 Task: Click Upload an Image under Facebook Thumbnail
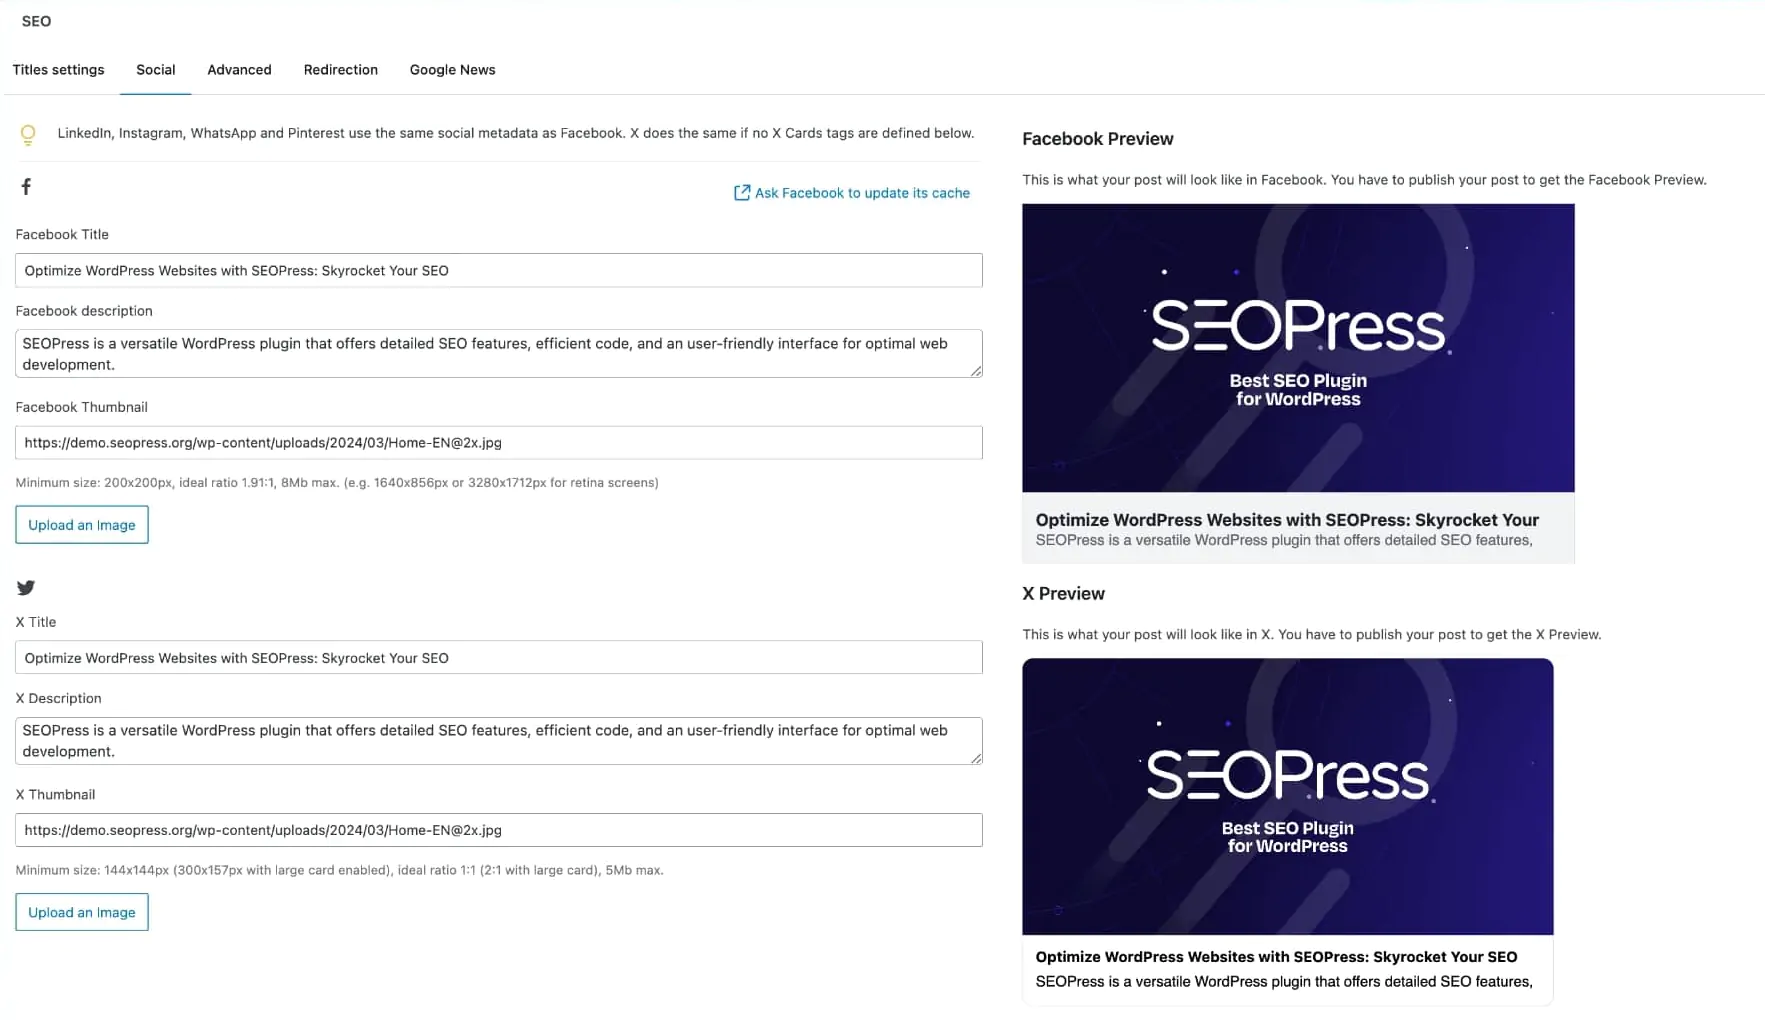(81, 524)
